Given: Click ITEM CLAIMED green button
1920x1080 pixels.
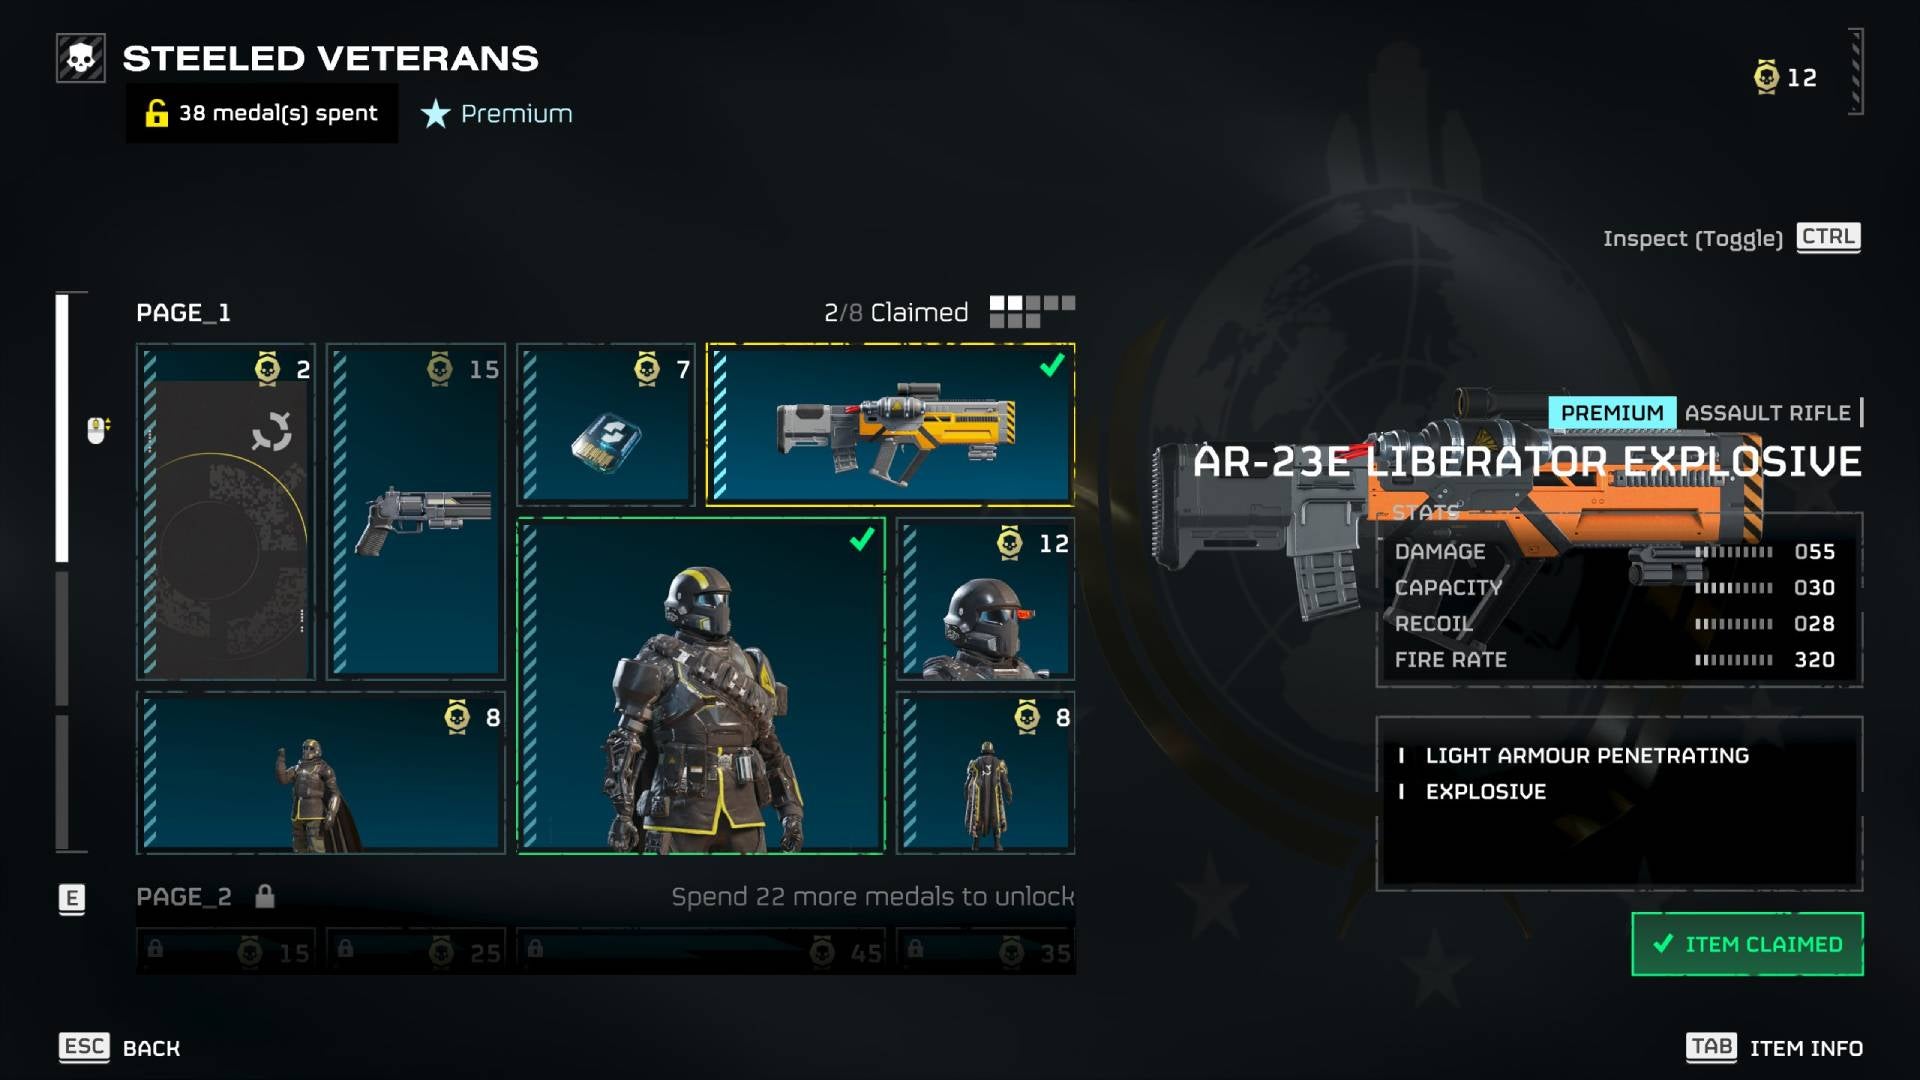Looking at the screenshot, I should click(x=1743, y=942).
